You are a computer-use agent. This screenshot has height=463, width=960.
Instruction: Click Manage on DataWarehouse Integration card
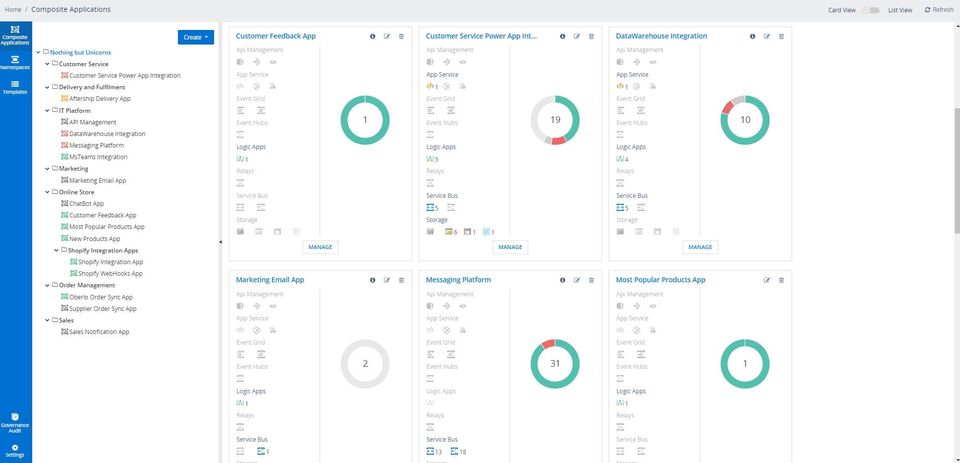pyautogui.click(x=700, y=247)
